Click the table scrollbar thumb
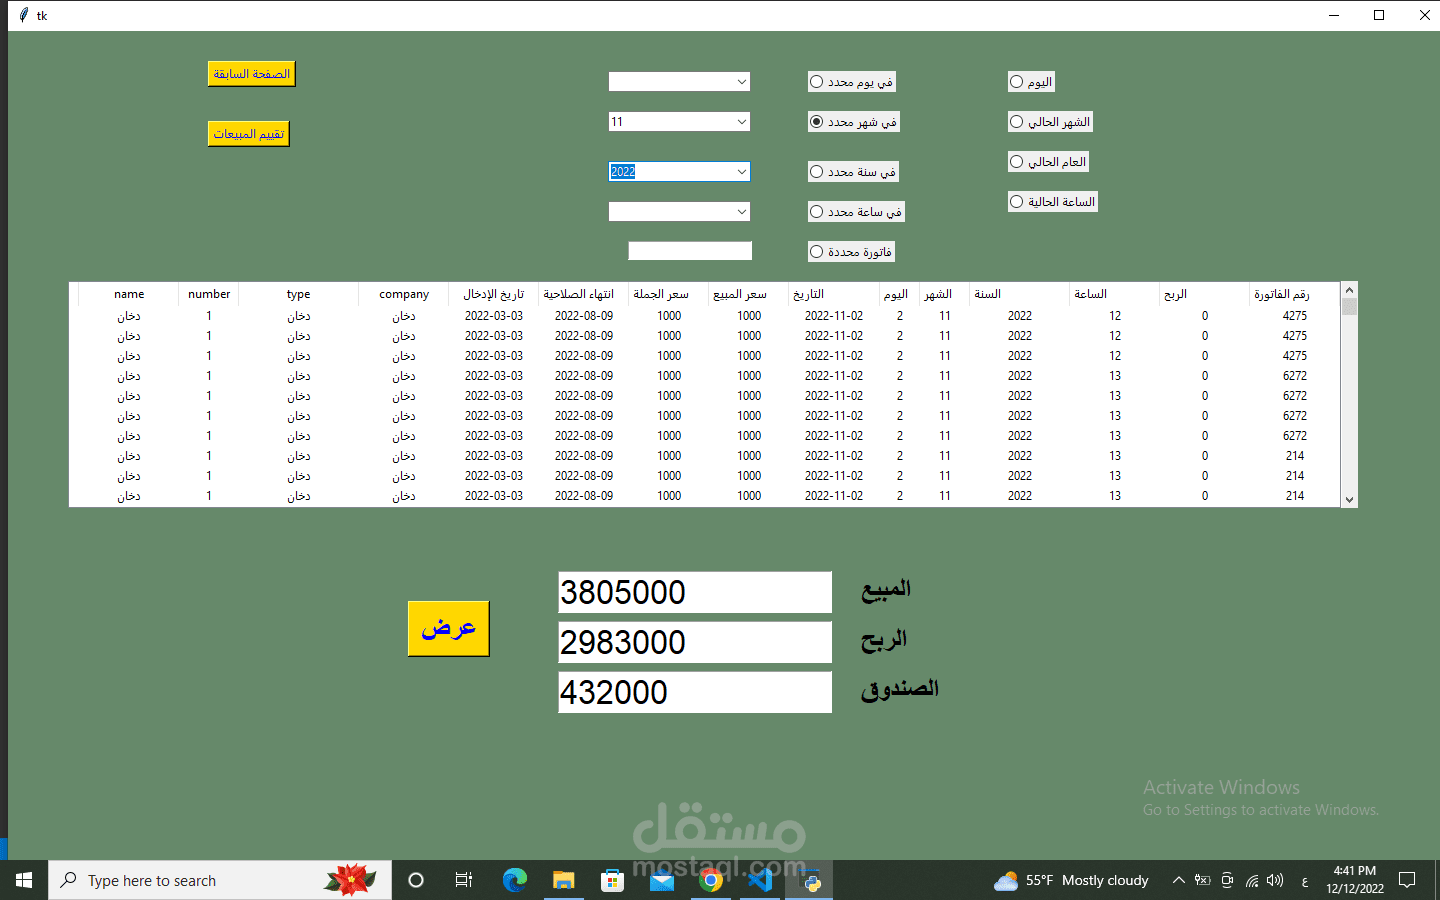Screen dimensions: 1440x900 [x=1349, y=307]
